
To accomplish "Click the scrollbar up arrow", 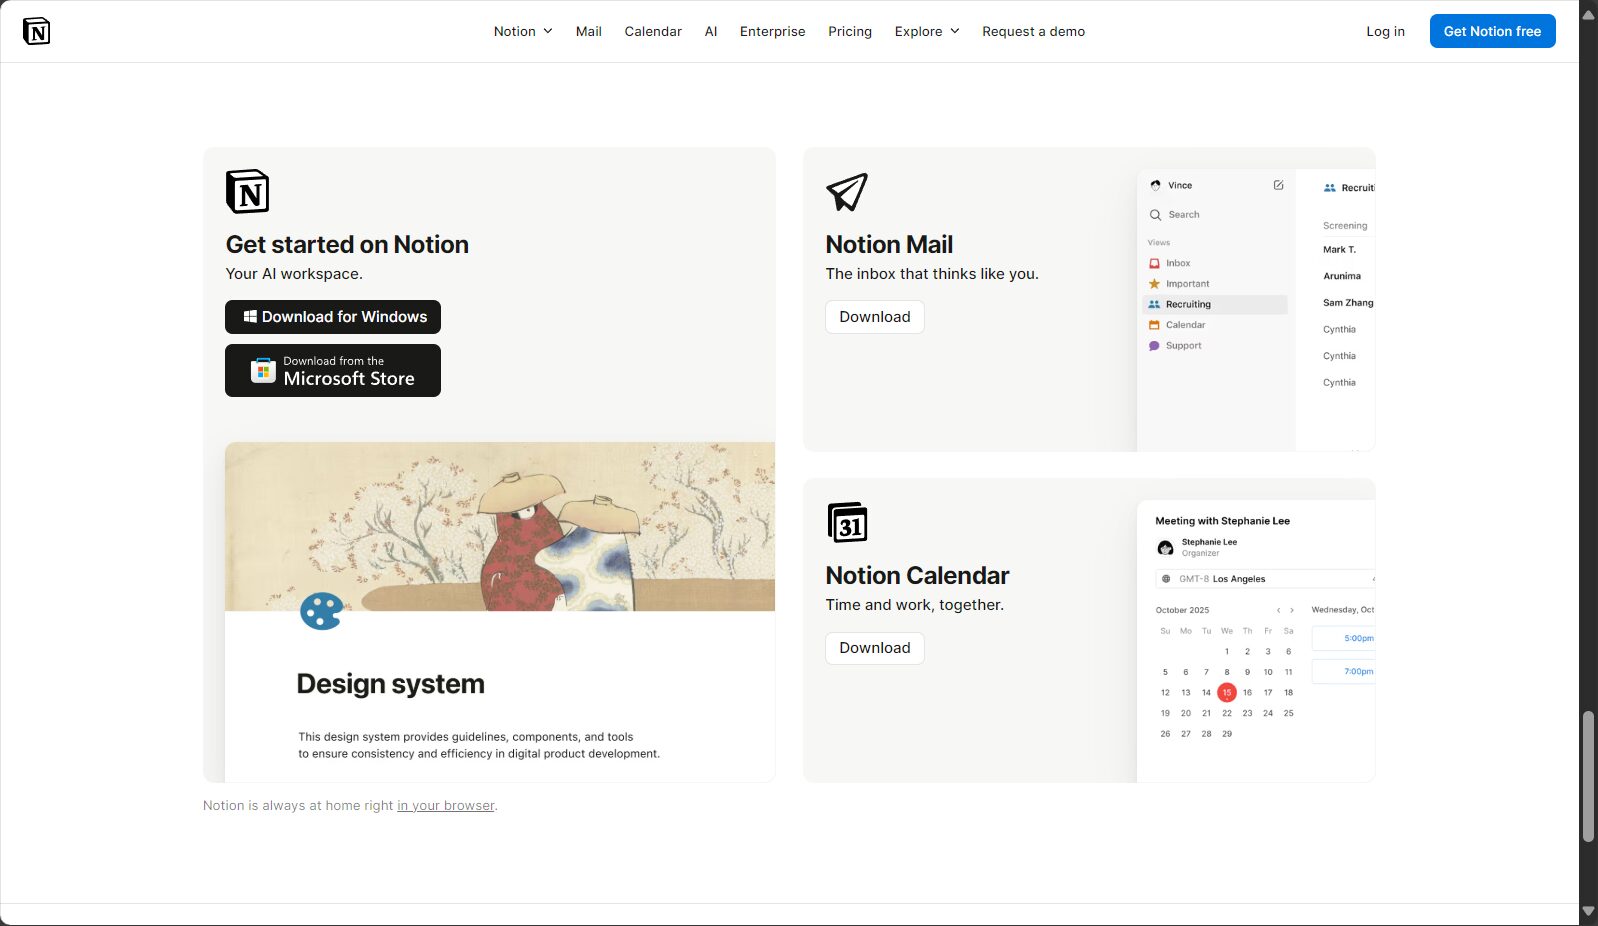I will (x=1588, y=14).
